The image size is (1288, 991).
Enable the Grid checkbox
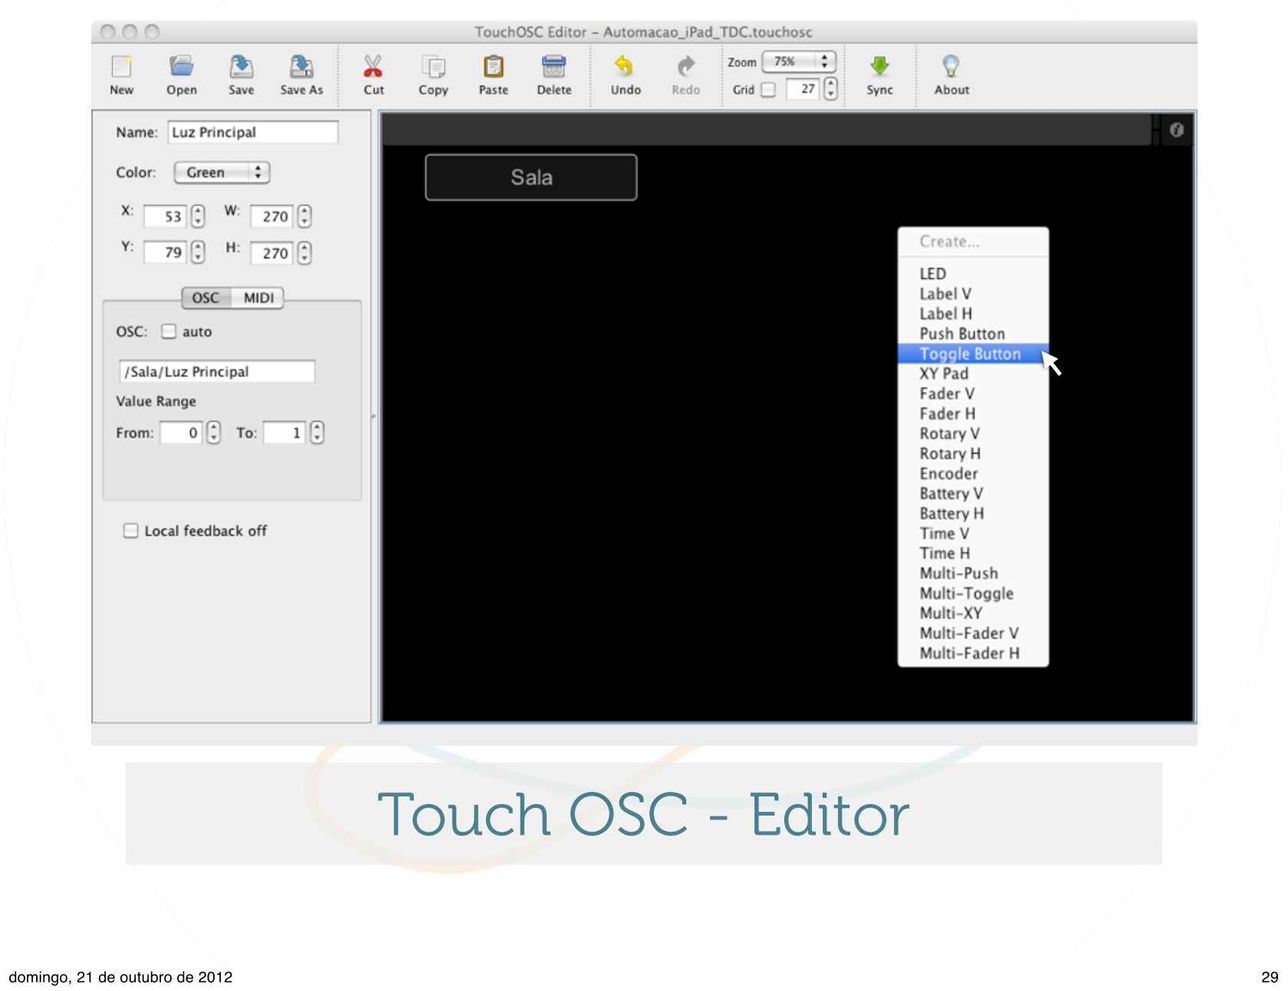click(x=768, y=90)
